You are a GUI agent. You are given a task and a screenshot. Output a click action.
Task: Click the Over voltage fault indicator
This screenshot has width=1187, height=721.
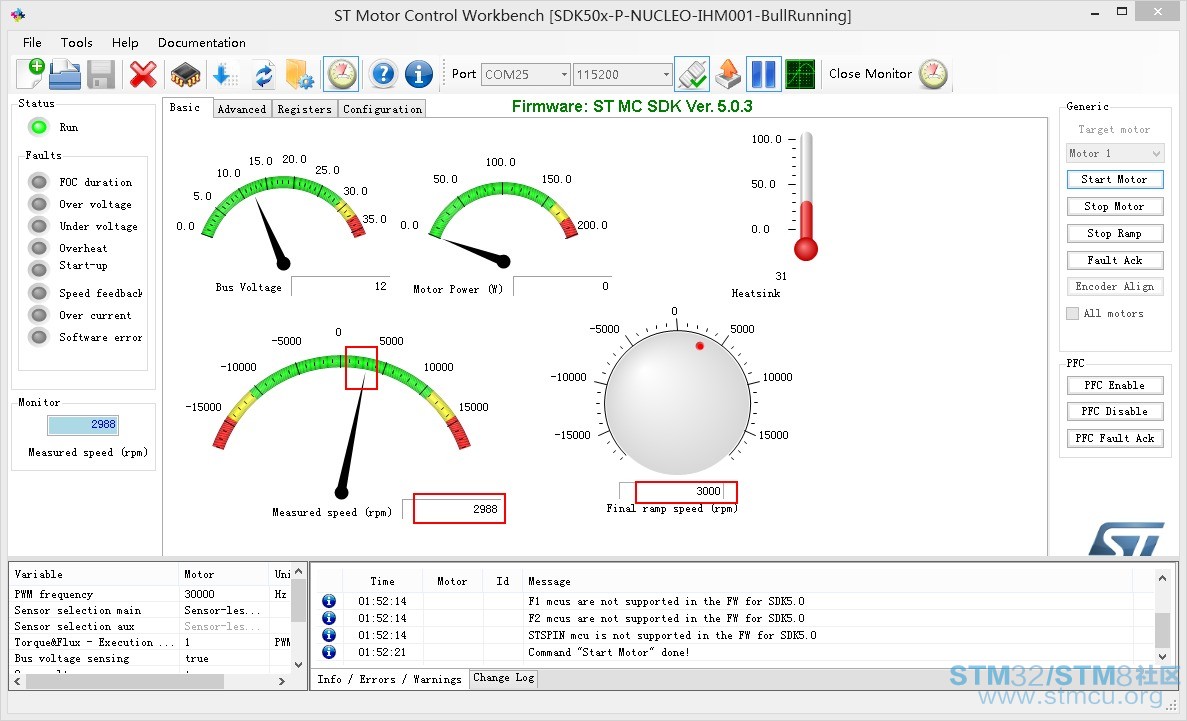click(x=39, y=204)
